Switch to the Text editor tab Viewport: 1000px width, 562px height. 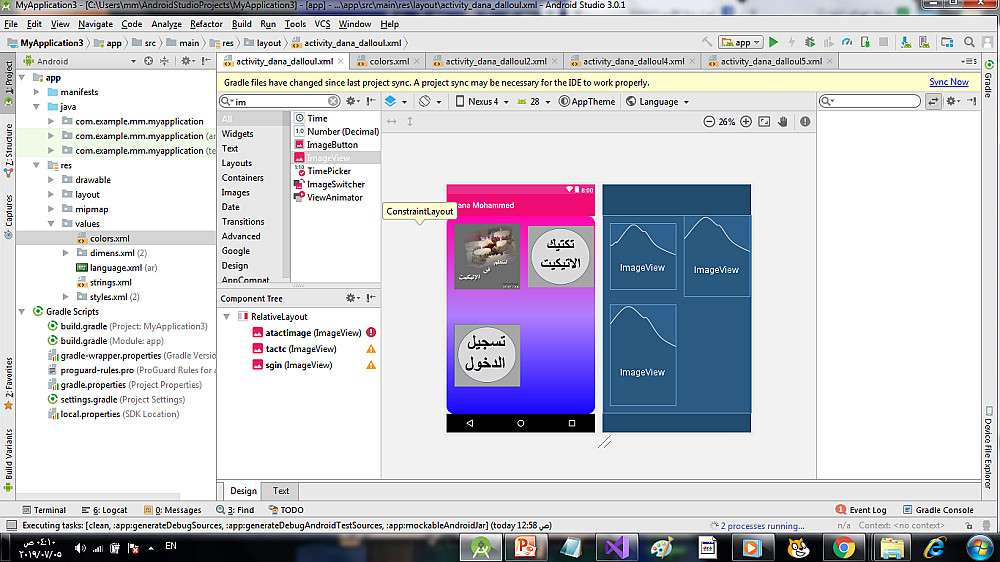281,491
